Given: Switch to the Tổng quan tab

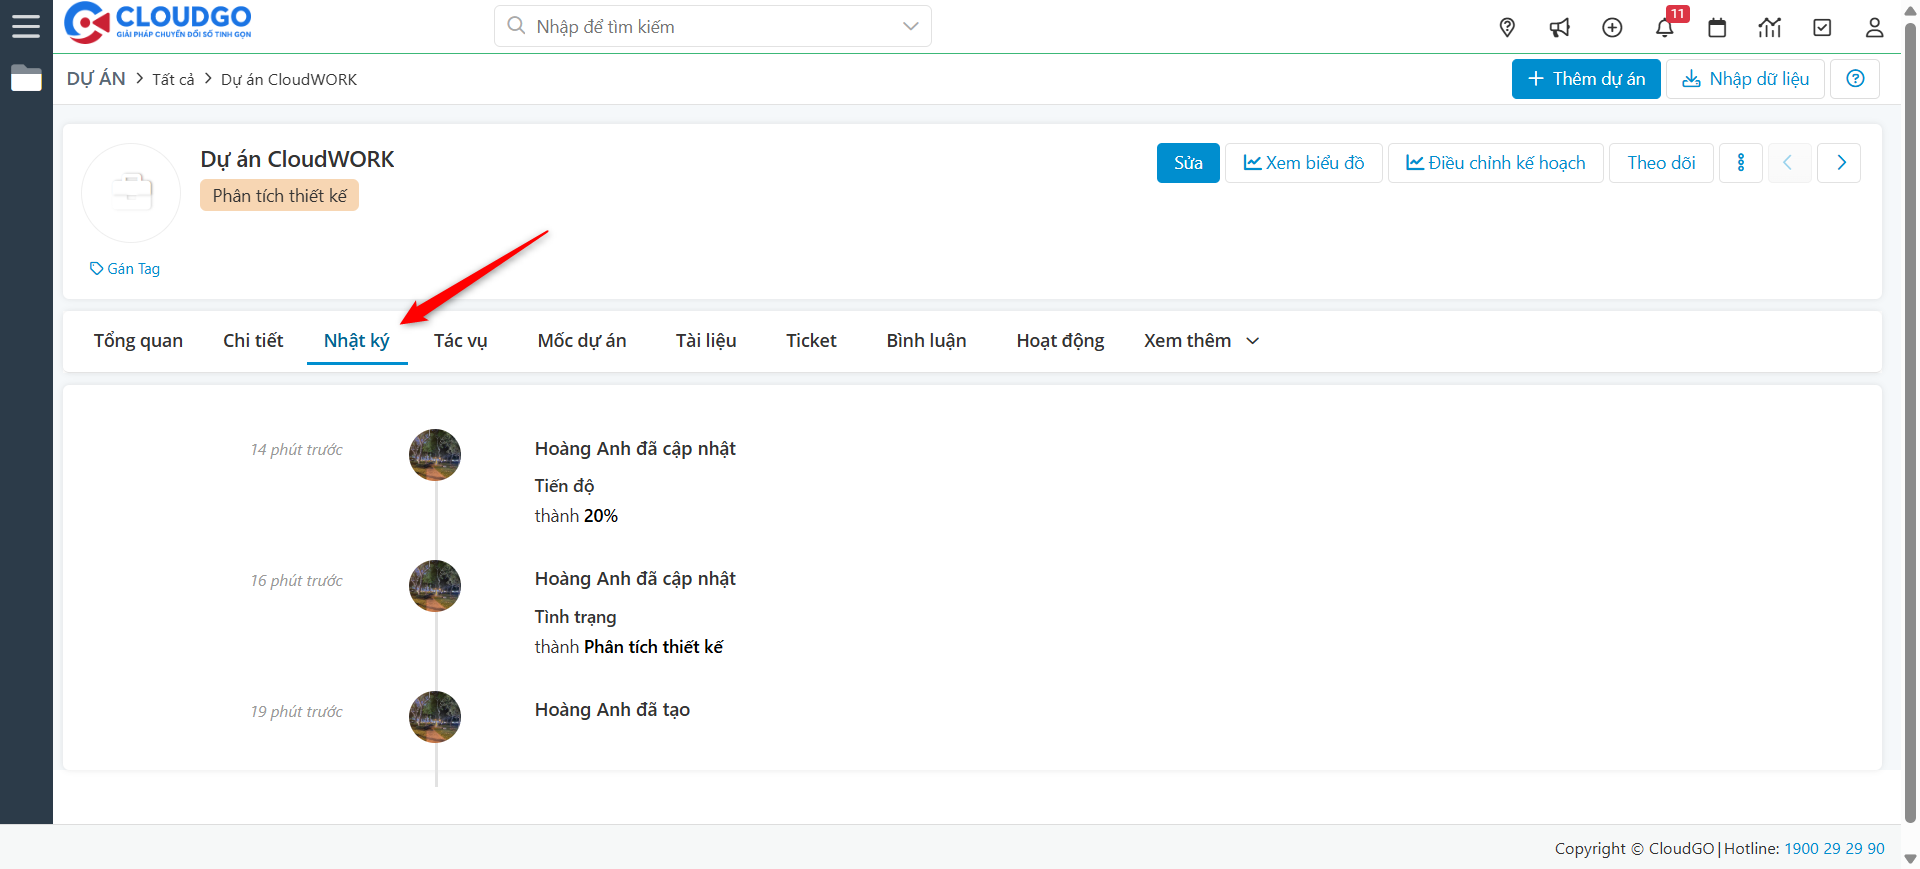Looking at the screenshot, I should coord(138,341).
